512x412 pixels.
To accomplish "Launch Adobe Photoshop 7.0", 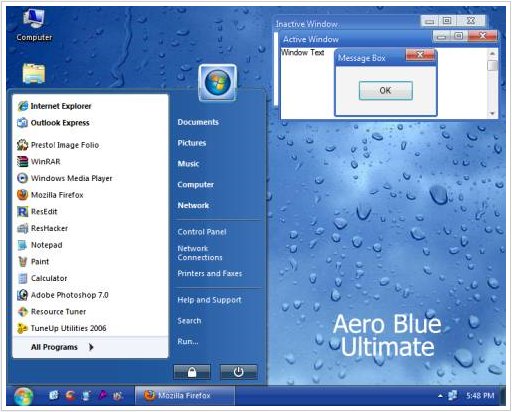I will pos(63,295).
